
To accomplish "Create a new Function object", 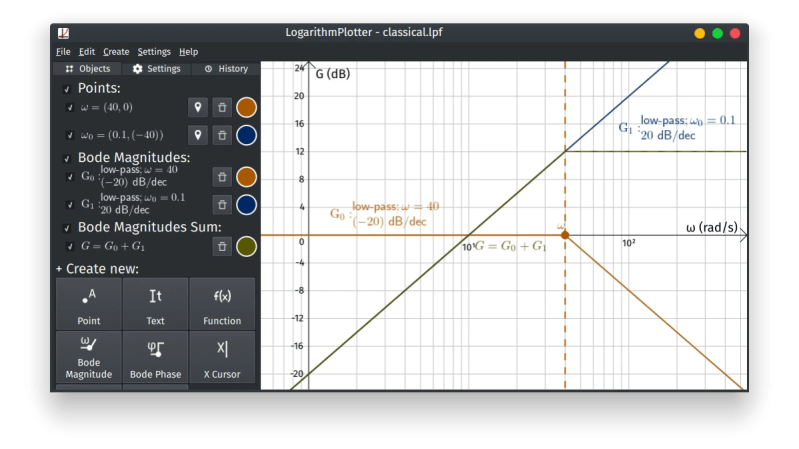I will point(222,304).
